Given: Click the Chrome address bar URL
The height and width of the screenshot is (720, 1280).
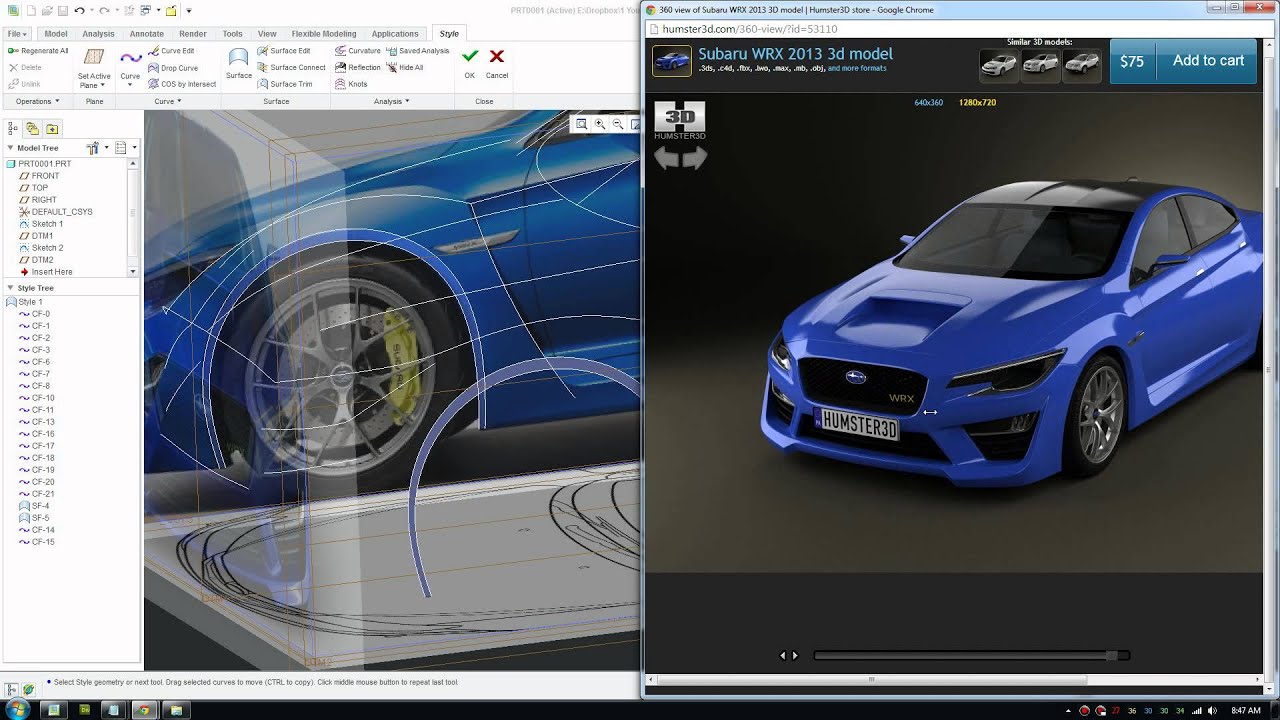Looking at the screenshot, I should coord(749,29).
